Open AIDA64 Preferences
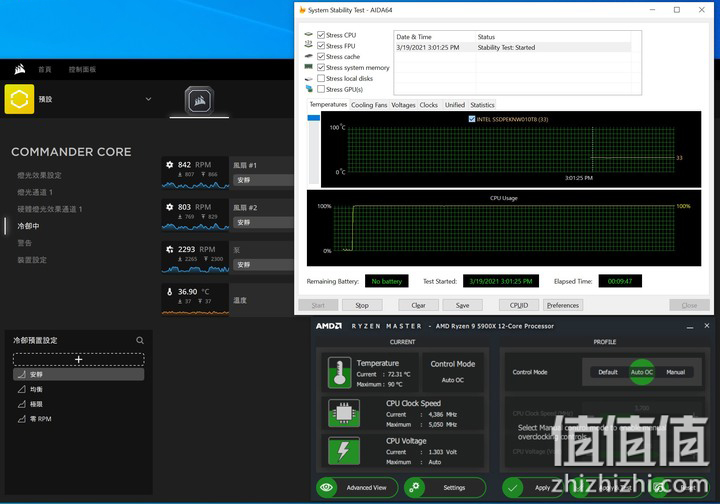This screenshot has width=720, height=504. click(x=563, y=305)
